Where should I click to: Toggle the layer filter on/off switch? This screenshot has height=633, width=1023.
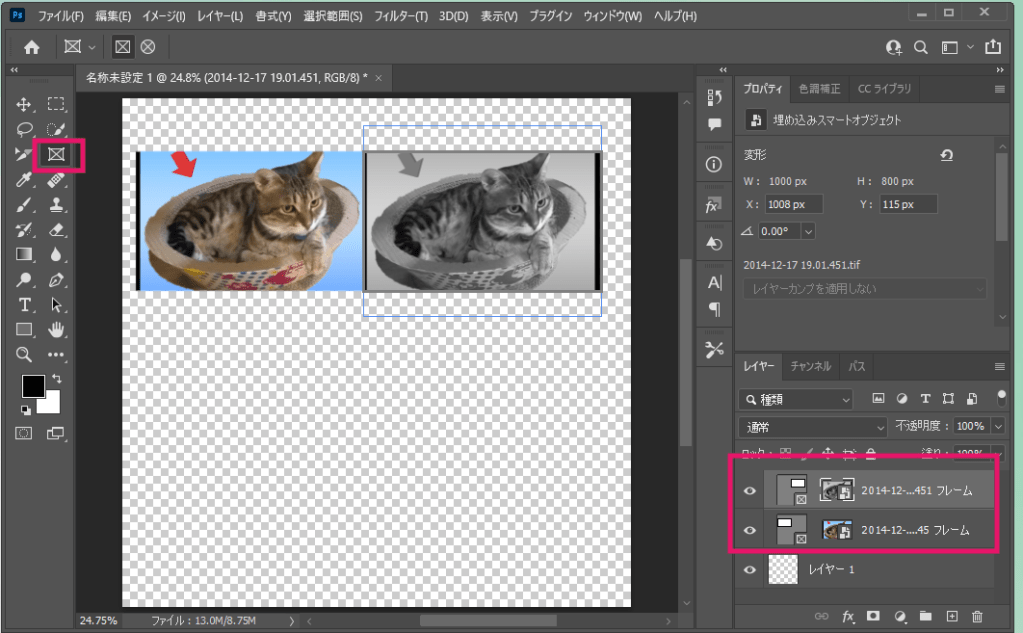1000,397
